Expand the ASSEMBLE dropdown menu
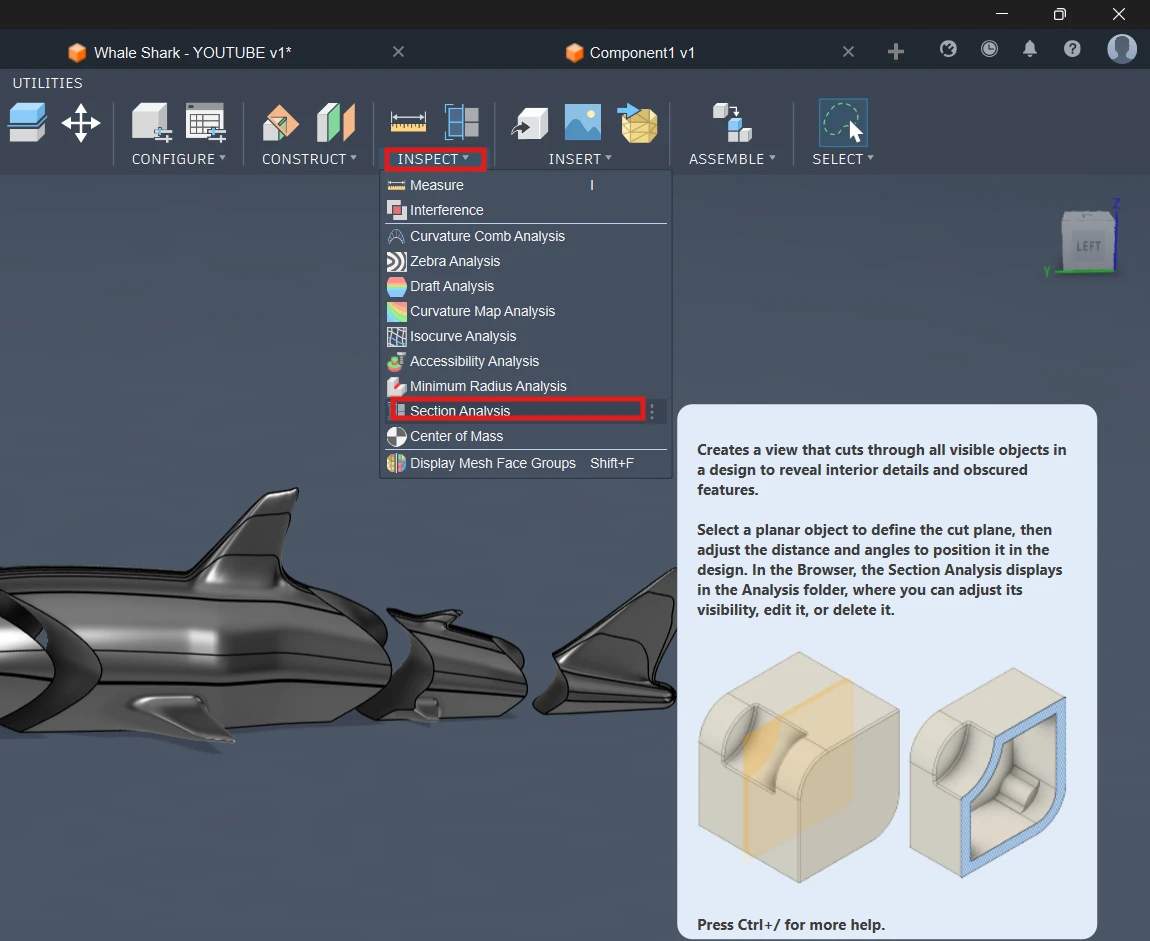Viewport: 1150px width, 941px height. [x=732, y=158]
